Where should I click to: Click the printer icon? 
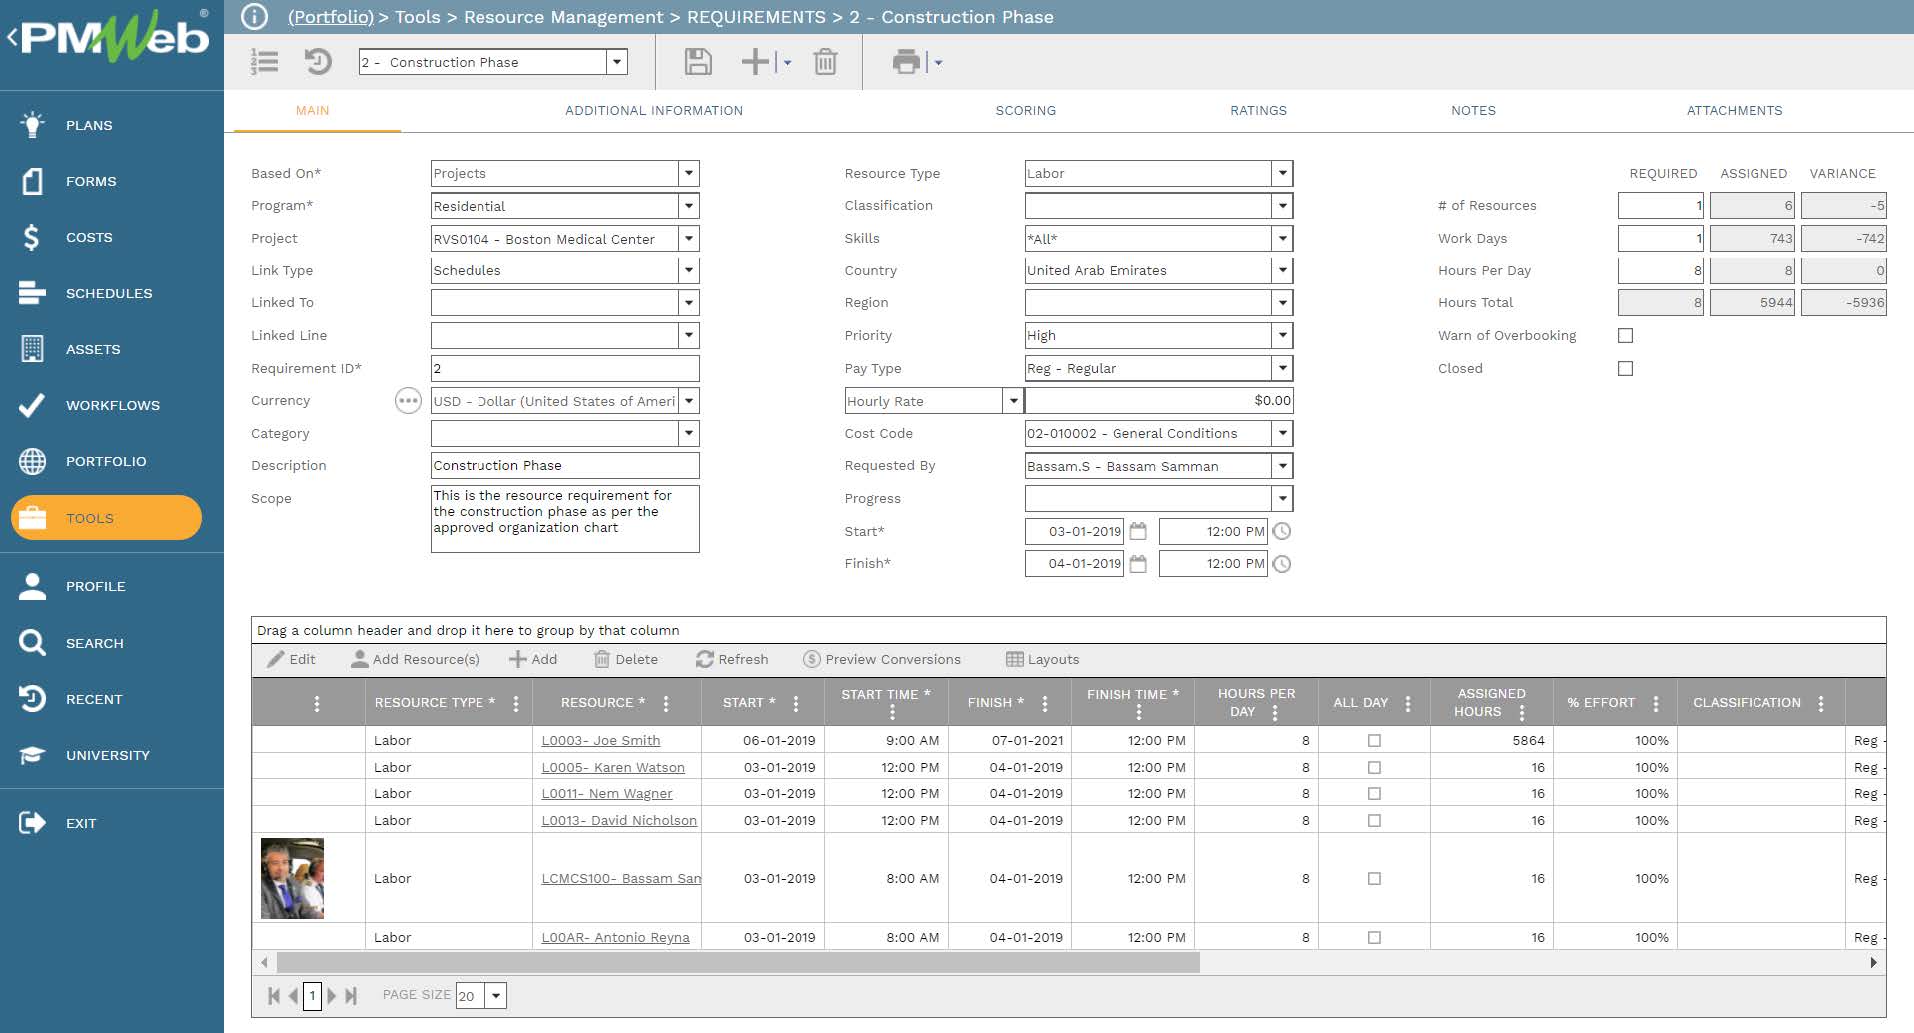tap(906, 62)
